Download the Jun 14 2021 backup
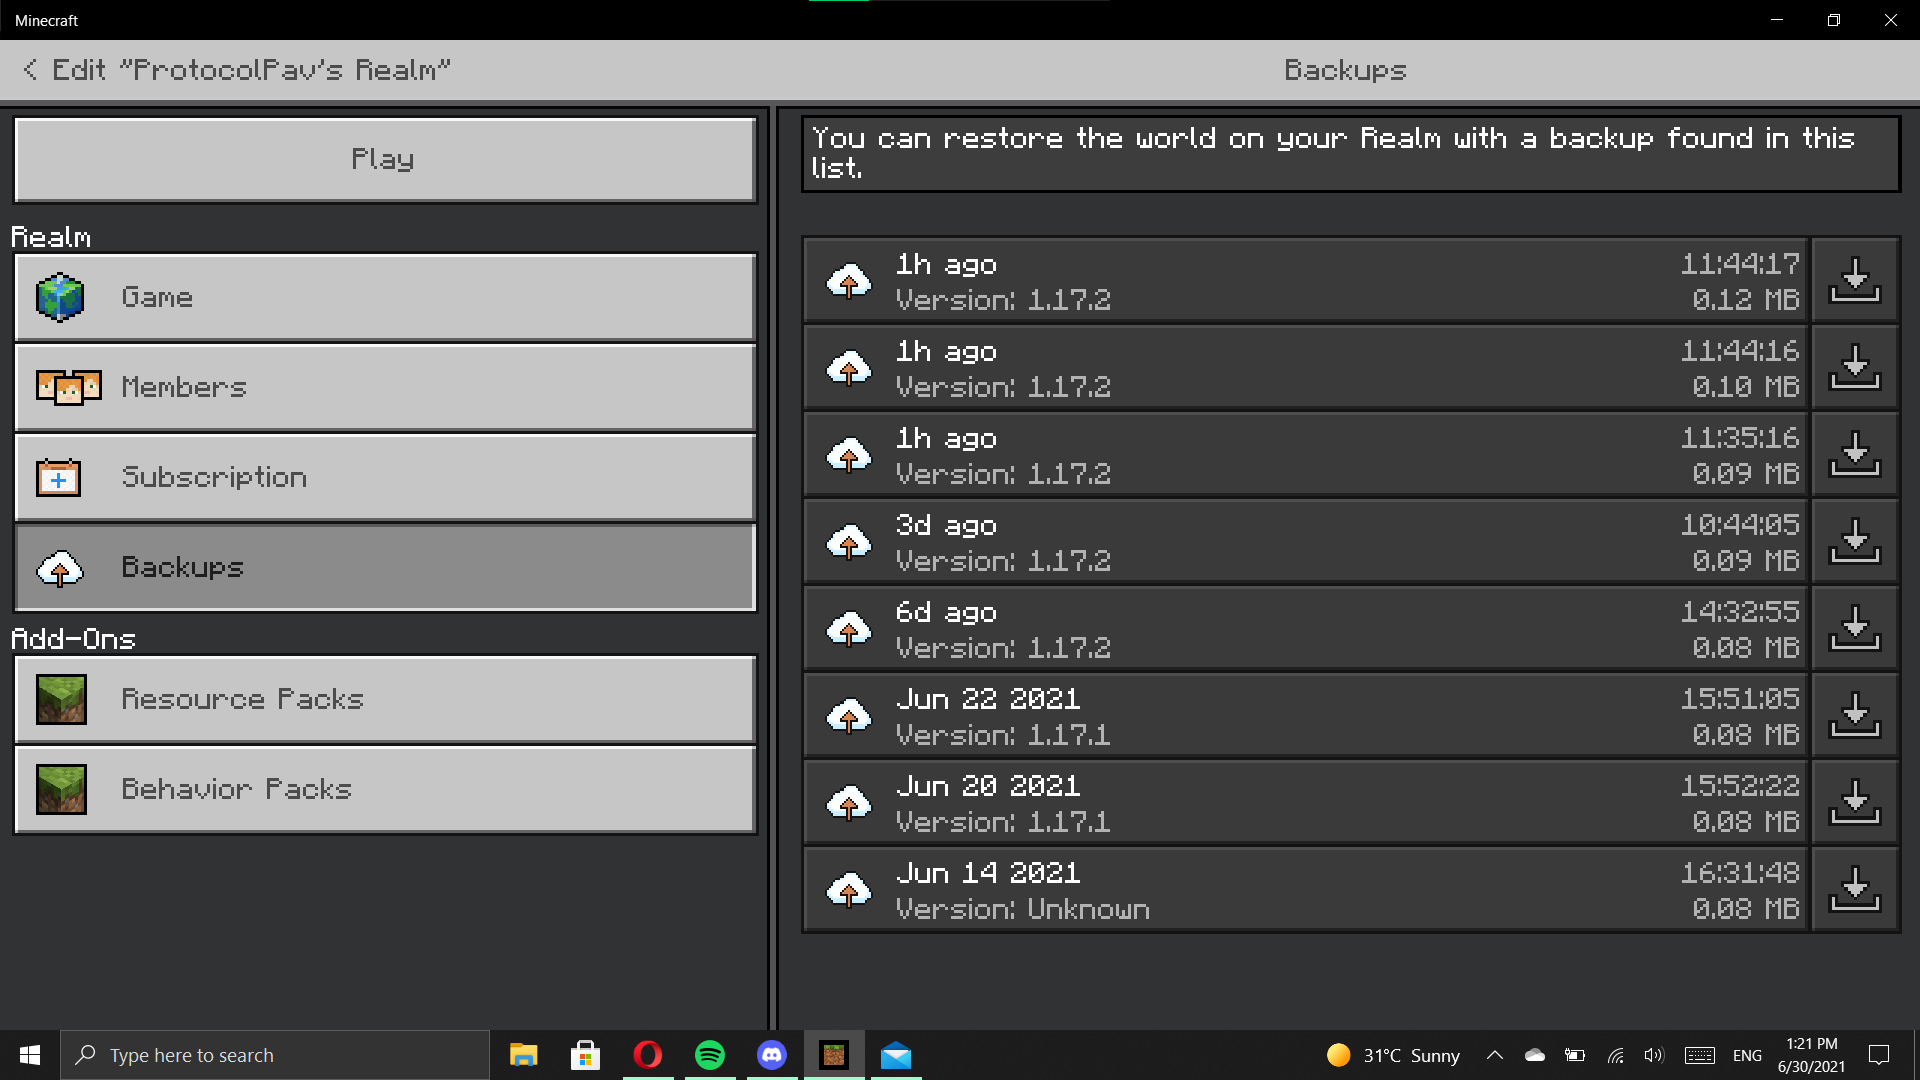 point(1855,889)
